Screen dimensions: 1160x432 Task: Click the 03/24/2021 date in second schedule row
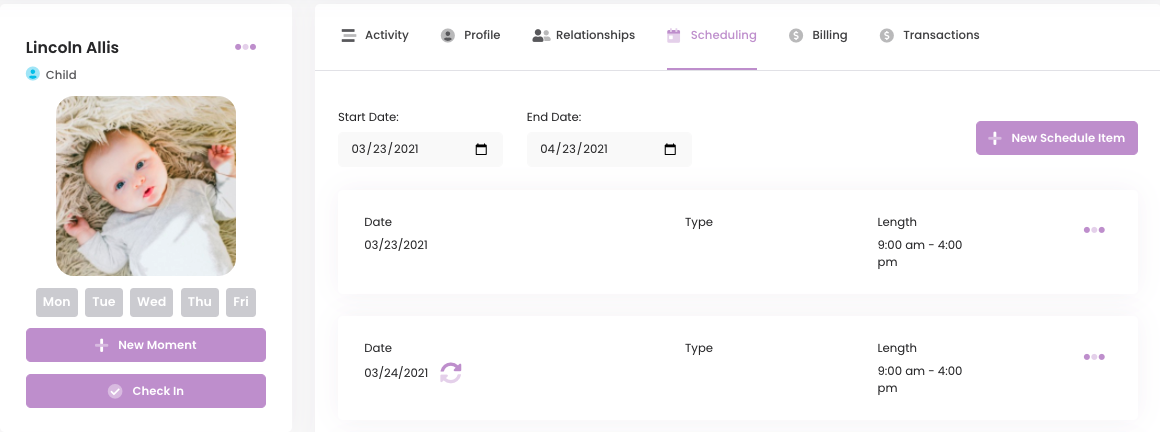pyautogui.click(x=396, y=373)
